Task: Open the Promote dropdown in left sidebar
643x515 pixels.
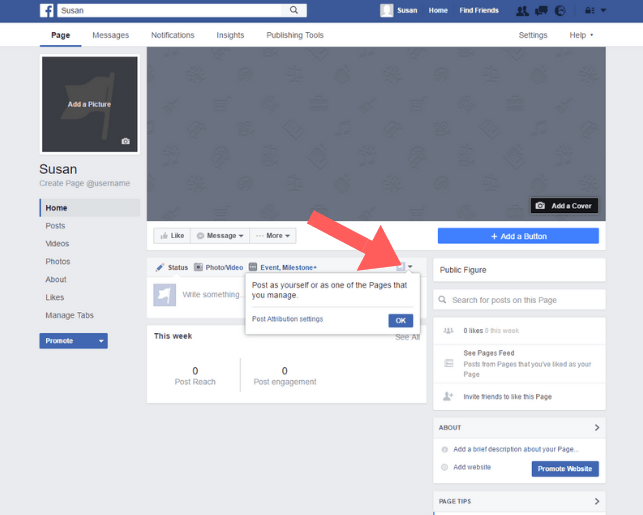Action: pyautogui.click(x=100, y=341)
